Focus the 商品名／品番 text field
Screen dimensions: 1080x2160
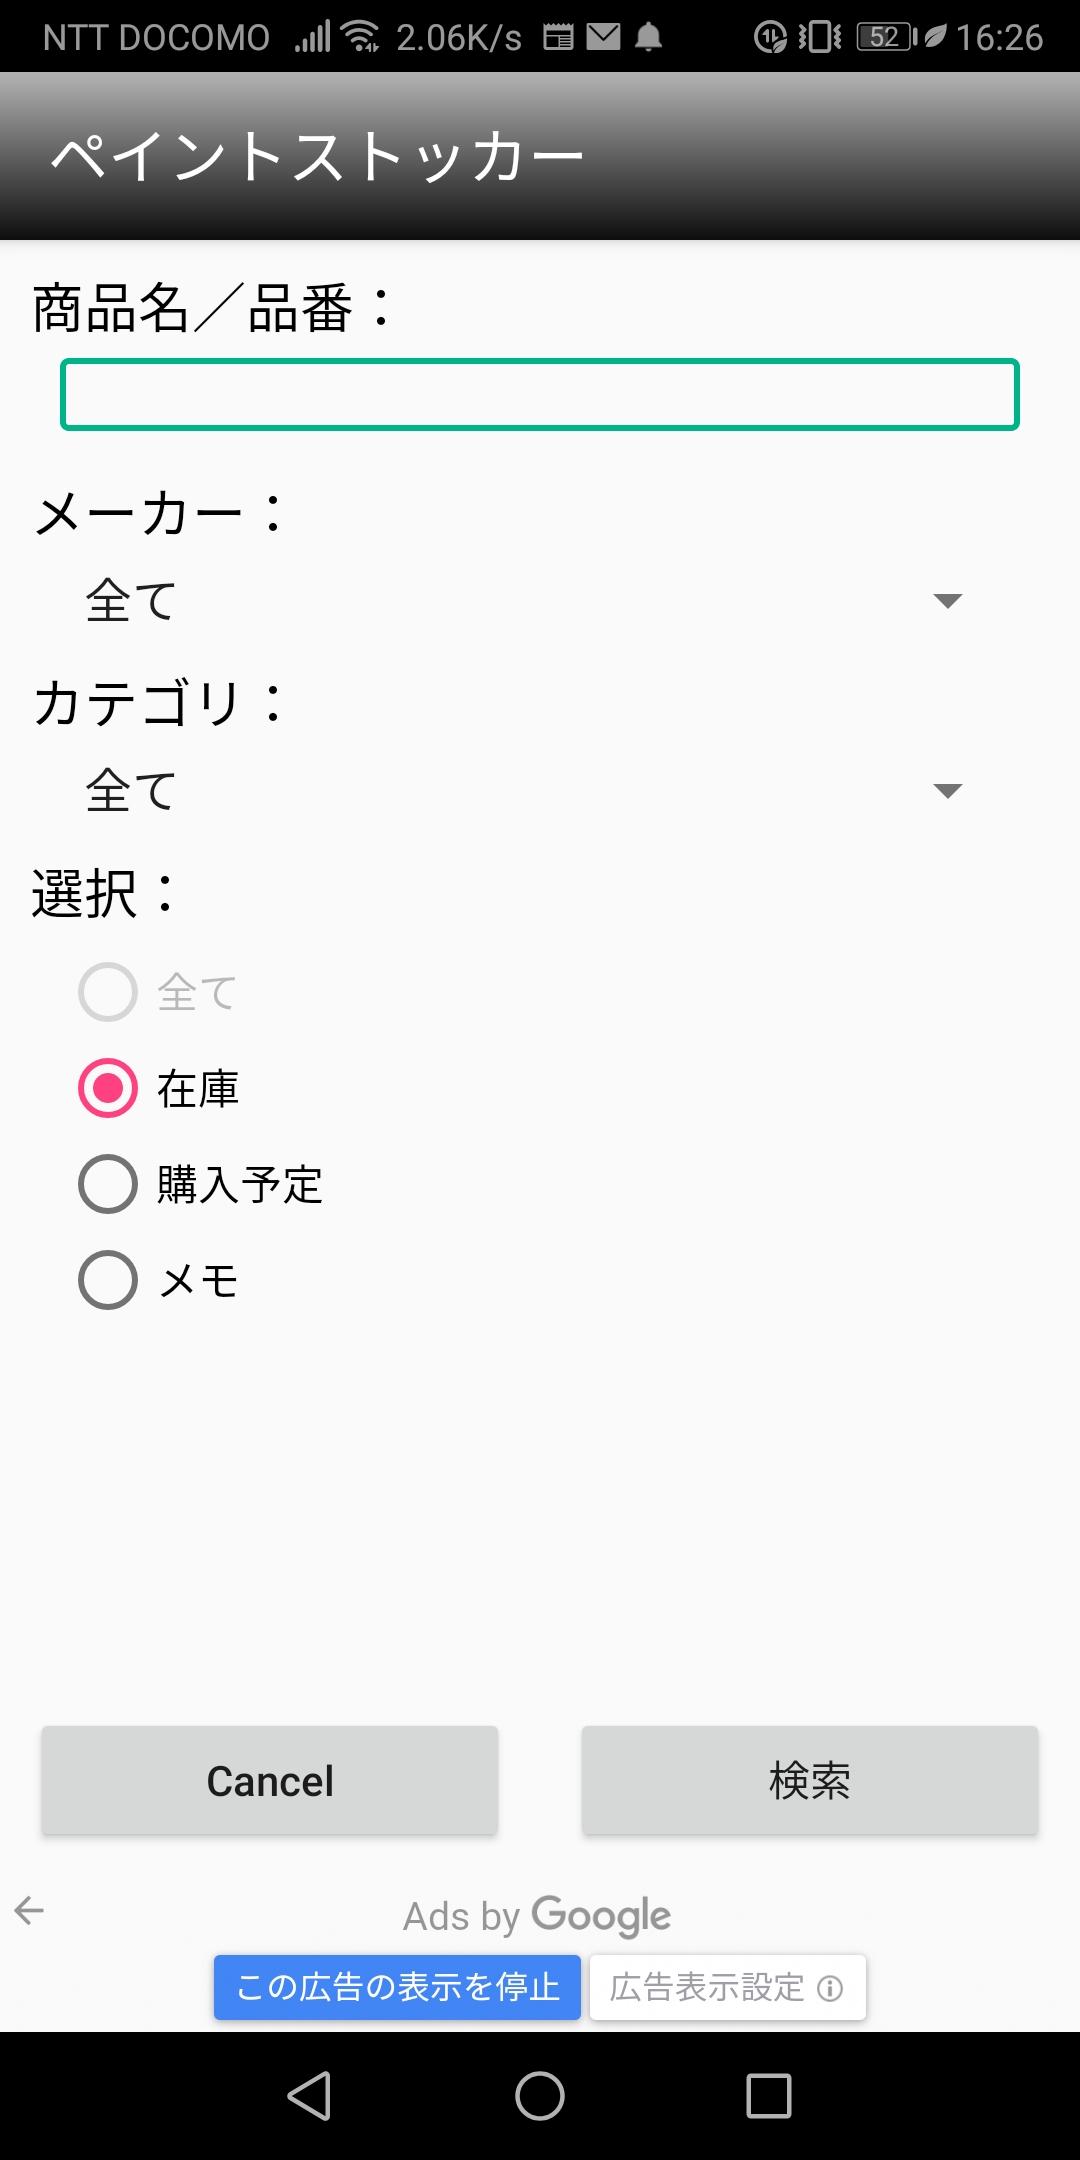pos(540,395)
